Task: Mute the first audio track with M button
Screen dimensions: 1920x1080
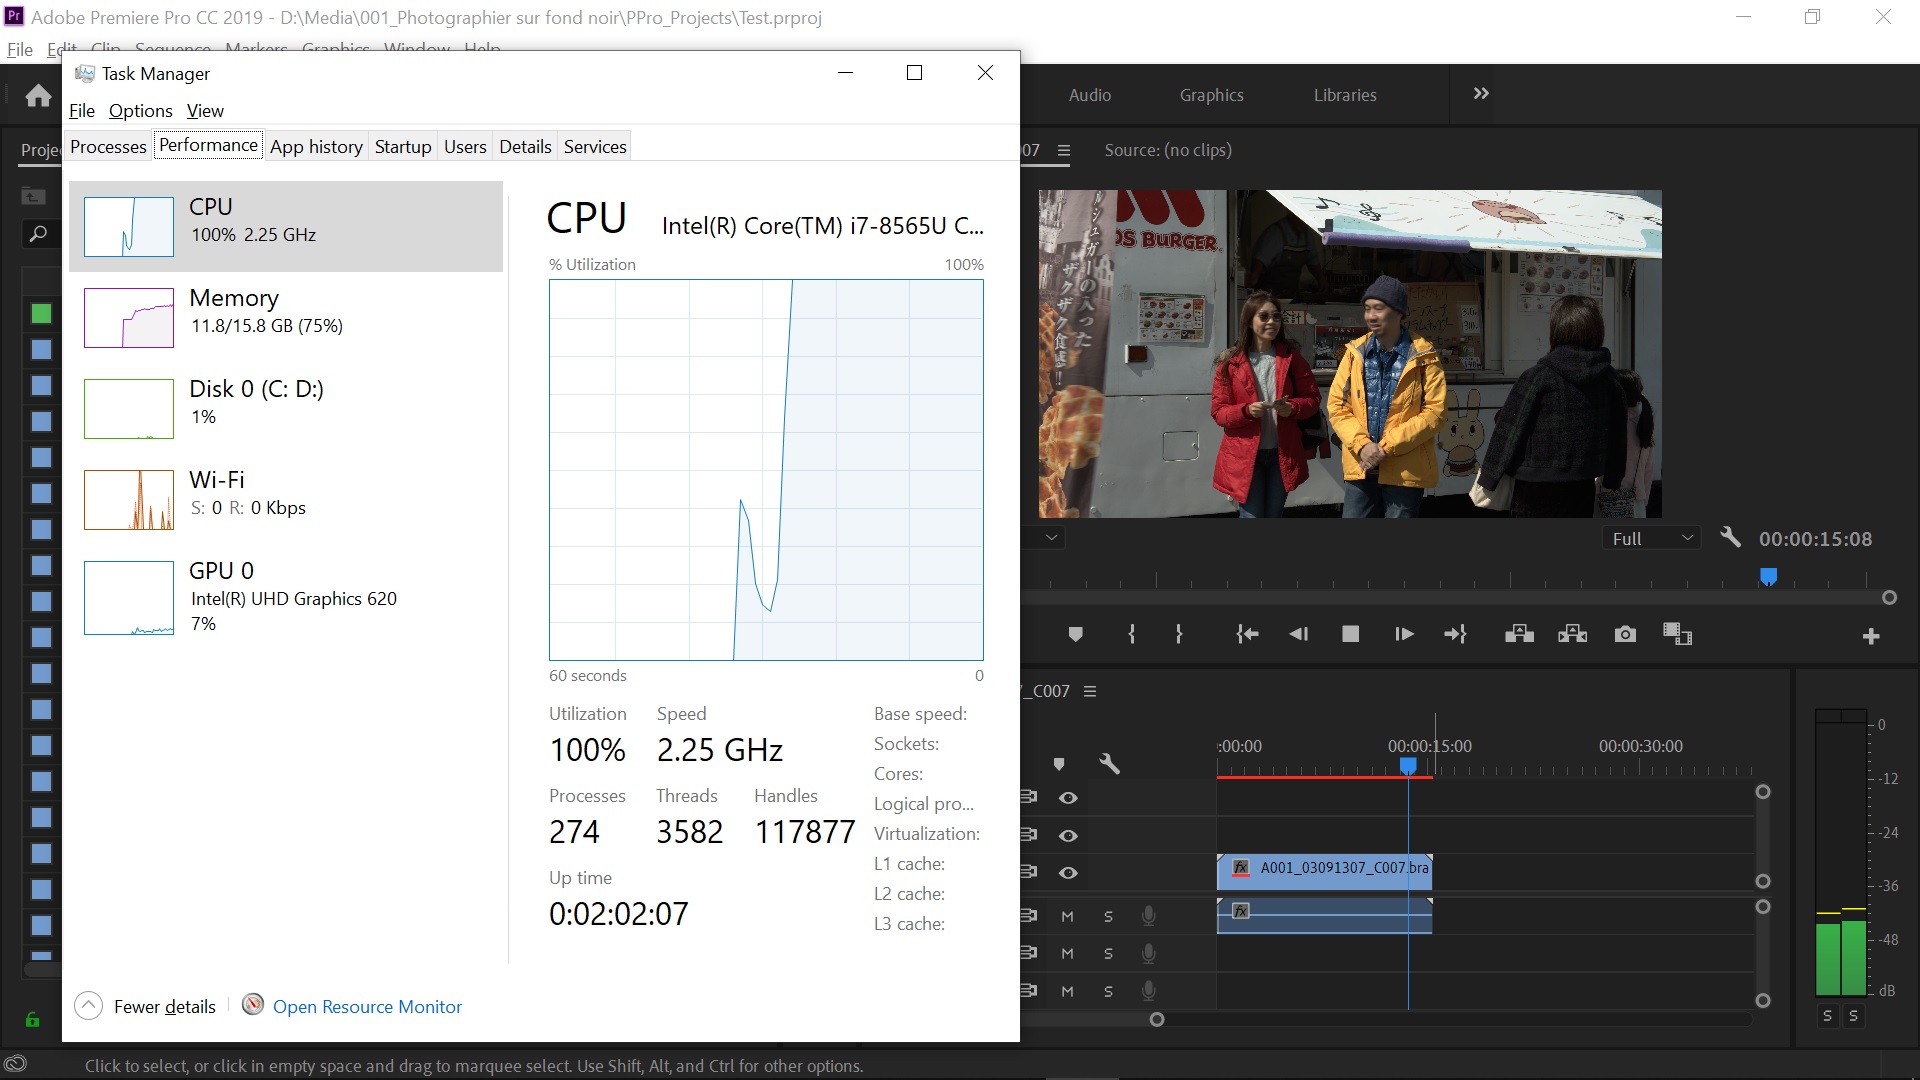Action: [x=1066, y=915]
